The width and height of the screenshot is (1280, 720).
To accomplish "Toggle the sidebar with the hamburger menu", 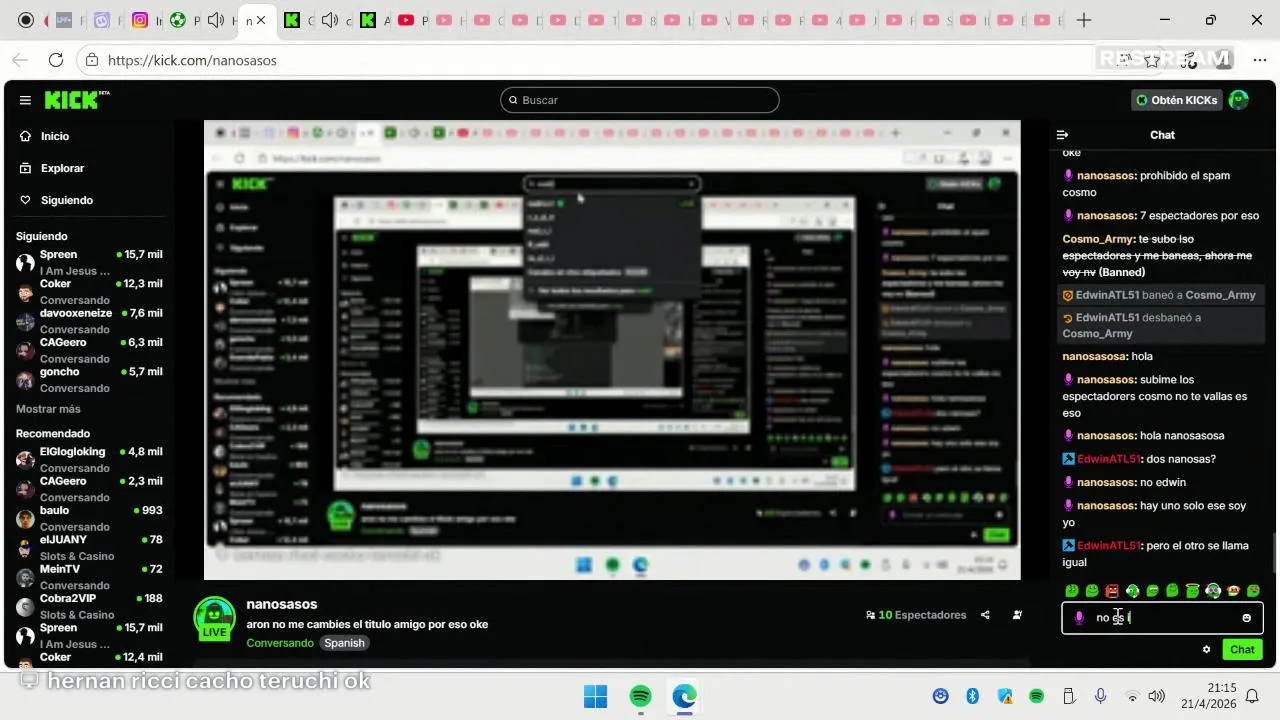I will click(25, 100).
